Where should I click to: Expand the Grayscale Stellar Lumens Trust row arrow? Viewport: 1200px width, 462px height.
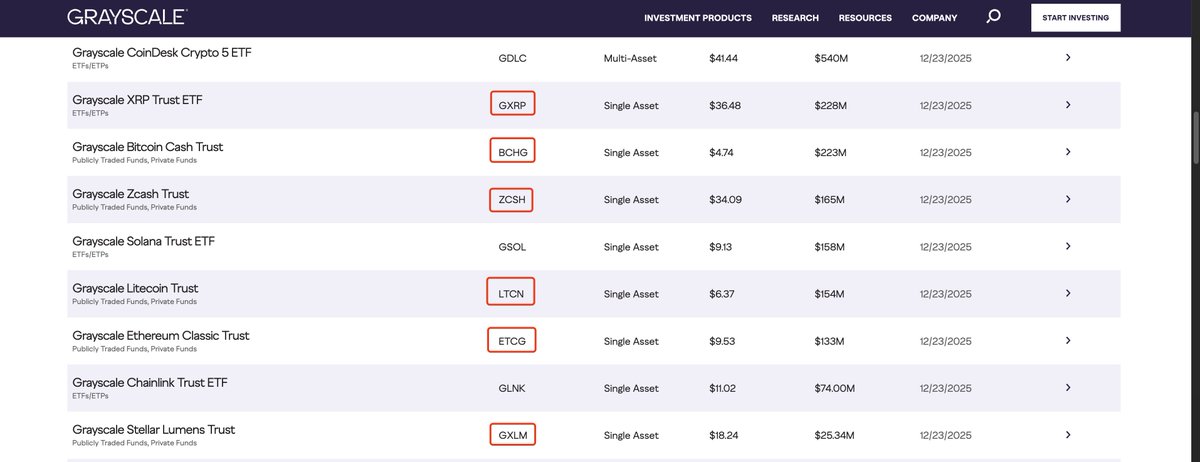point(1068,434)
